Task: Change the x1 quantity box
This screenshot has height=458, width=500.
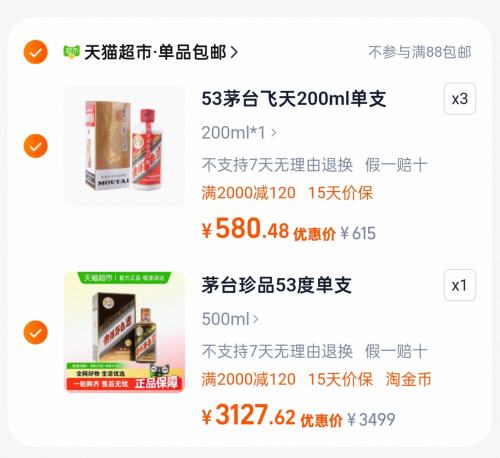Action: tap(460, 285)
